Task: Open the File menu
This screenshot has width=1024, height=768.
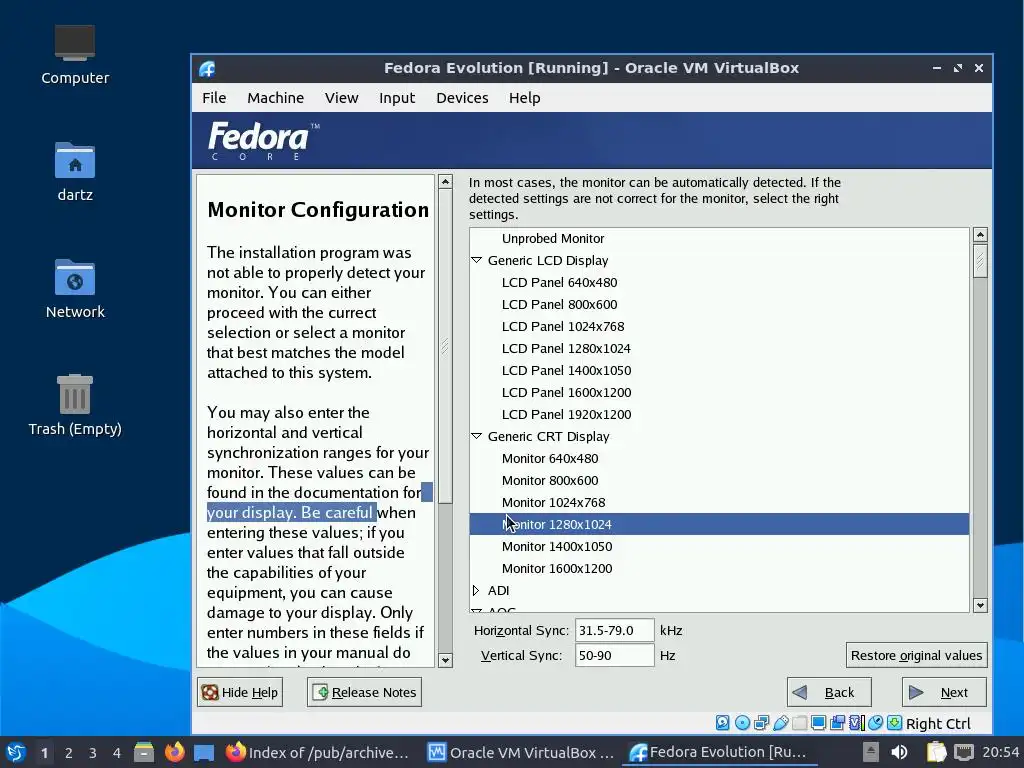Action: coord(214,98)
